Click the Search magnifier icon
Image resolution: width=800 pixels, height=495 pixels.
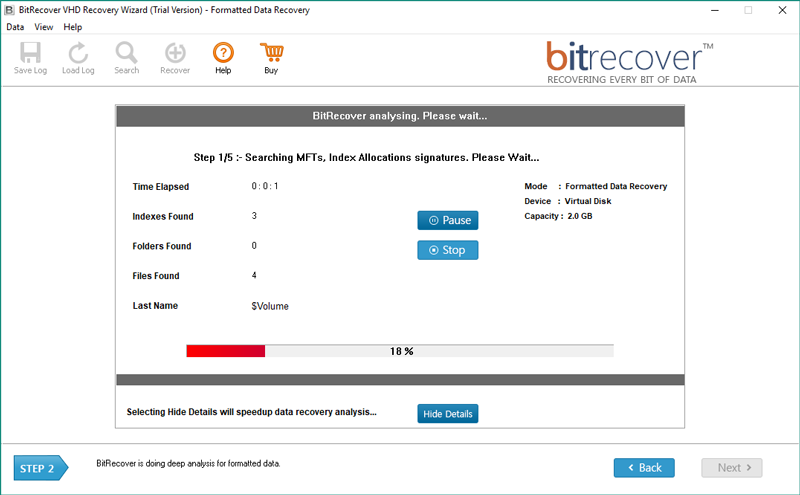(x=127, y=58)
